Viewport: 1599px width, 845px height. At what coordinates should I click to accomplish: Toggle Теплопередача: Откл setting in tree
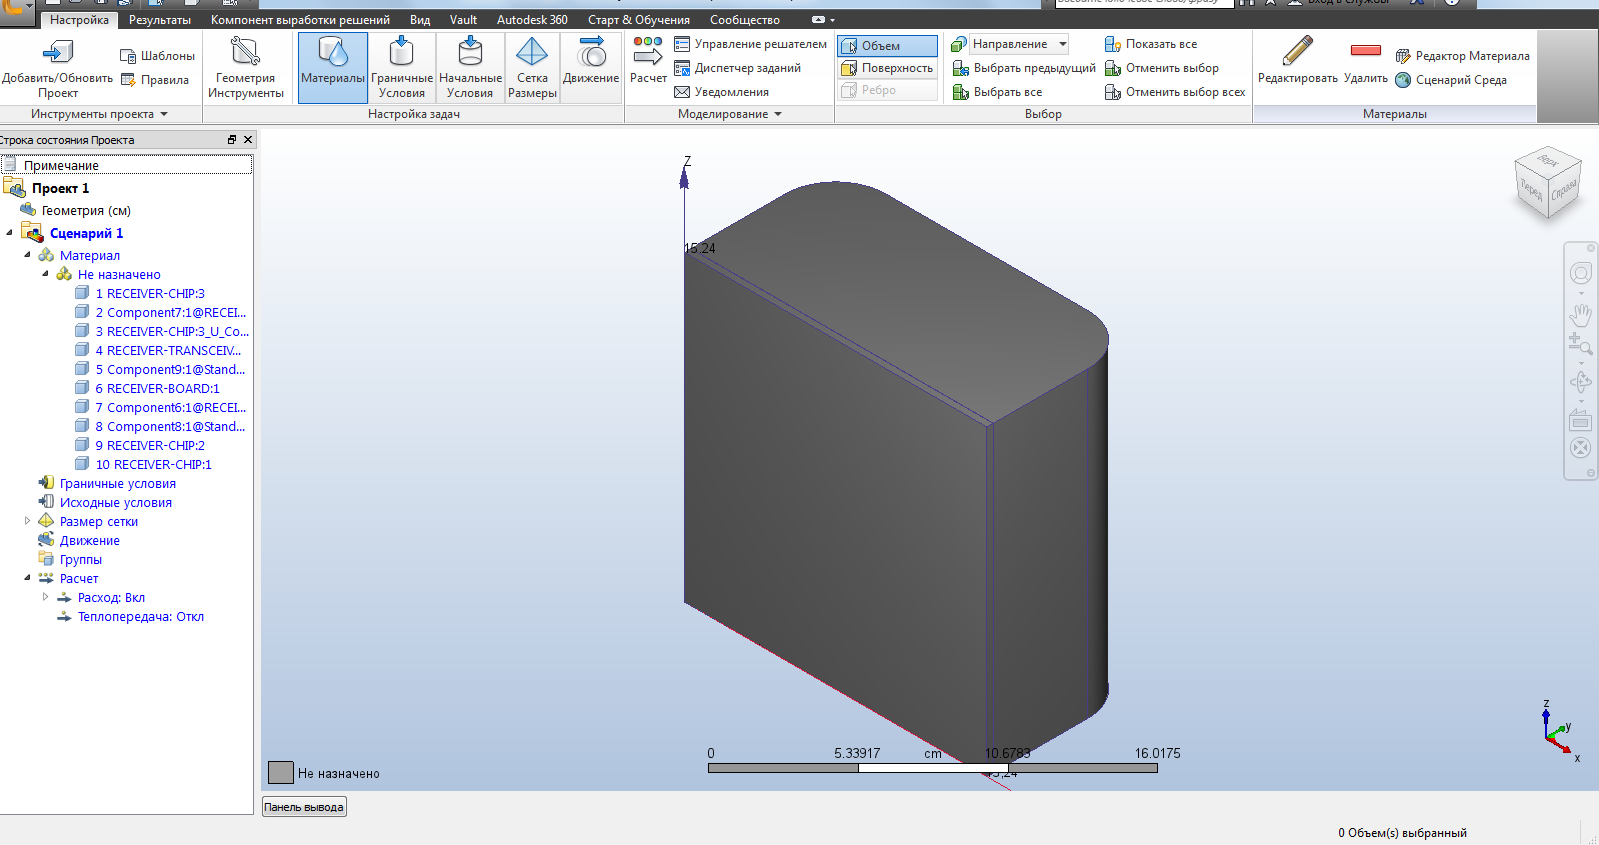tap(141, 617)
